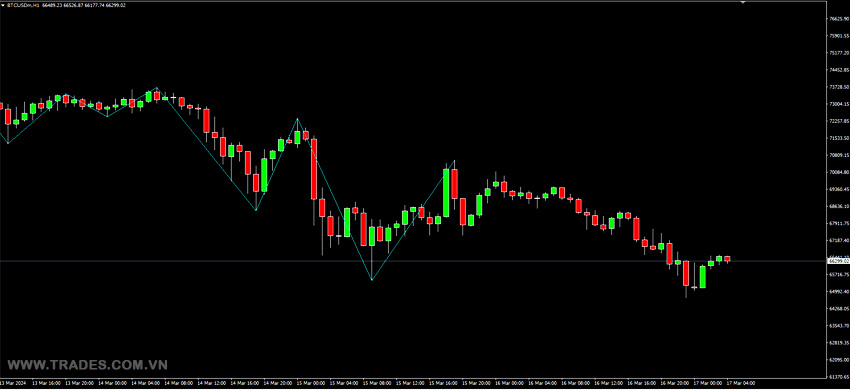Image resolution: width=850 pixels, height=390 pixels.
Task: Select the ZigZag line segment peak near 15 Mar 00:00
Action: [x=297, y=119]
